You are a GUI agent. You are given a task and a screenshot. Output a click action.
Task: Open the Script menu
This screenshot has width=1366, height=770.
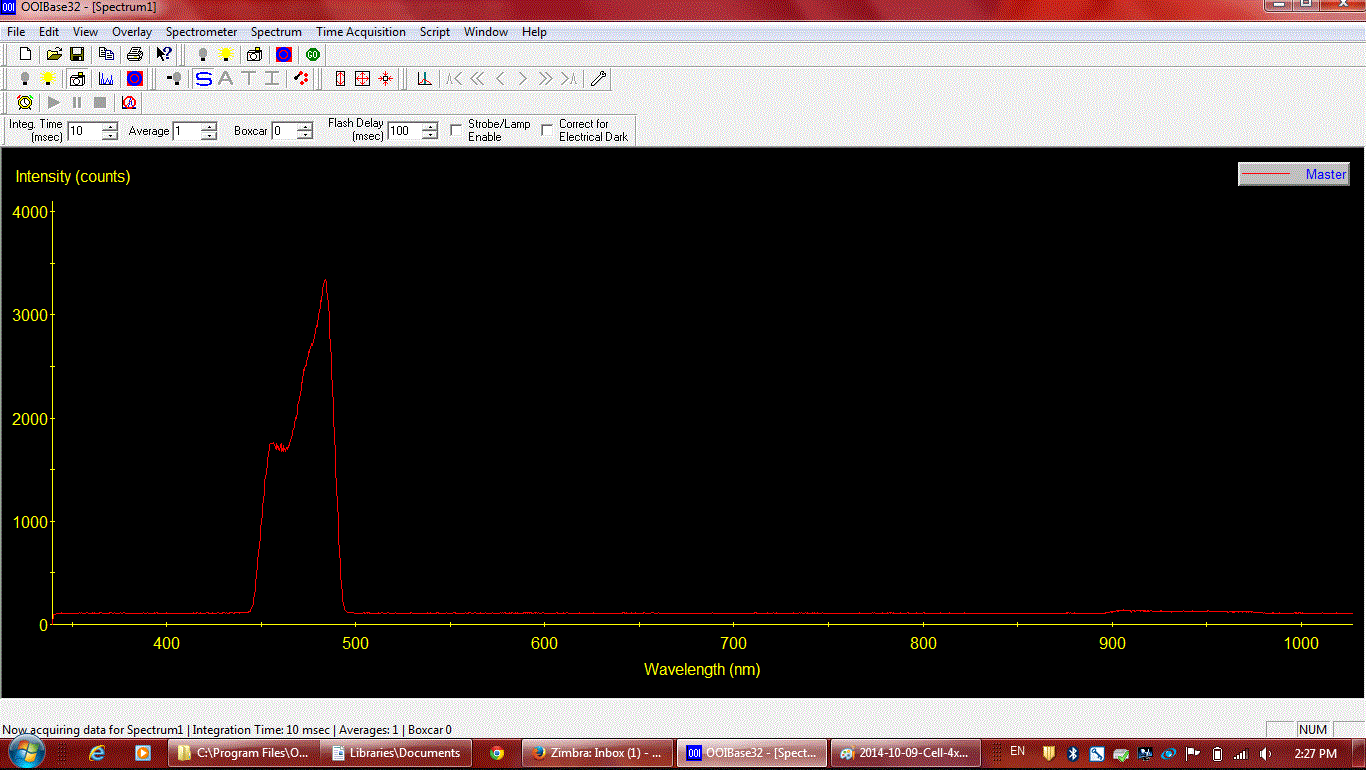coord(435,32)
